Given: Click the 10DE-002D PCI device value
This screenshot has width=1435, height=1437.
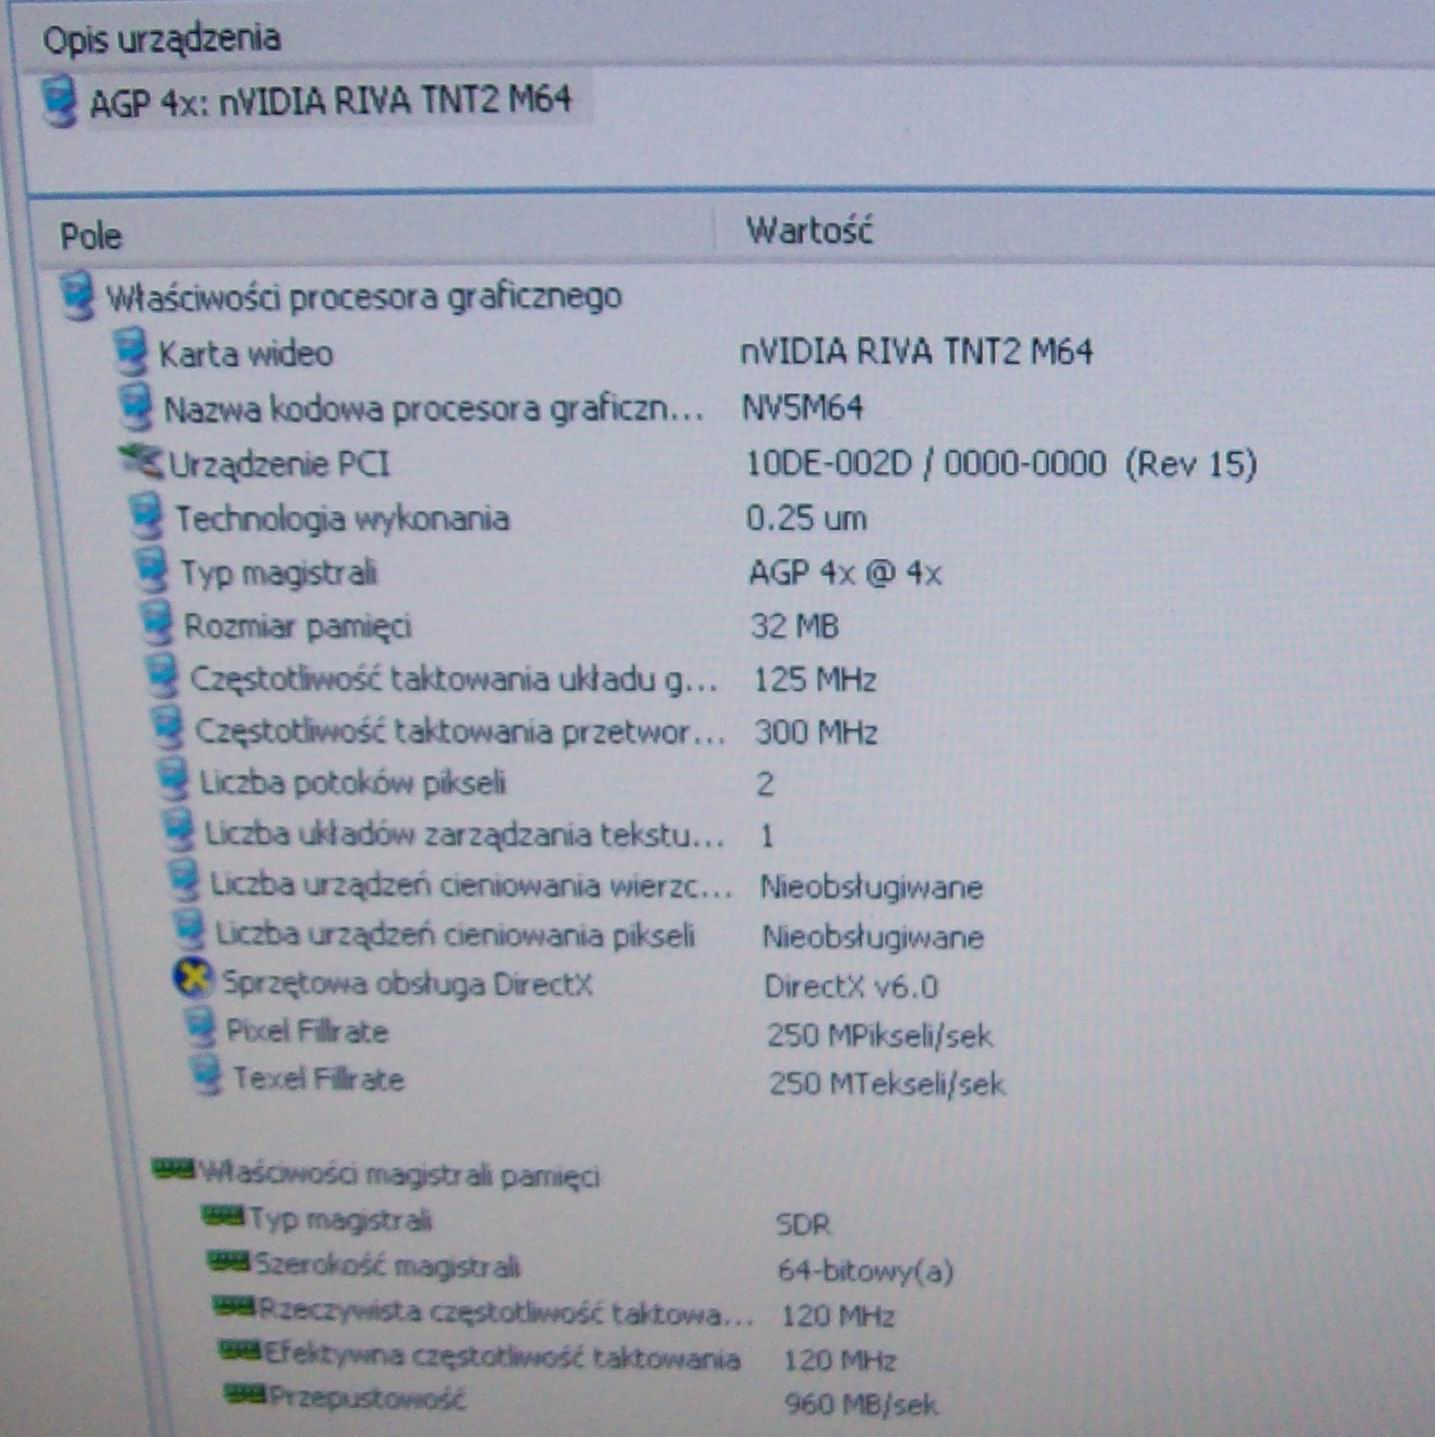Looking at the screenshot, I should tap(1001, 463).
